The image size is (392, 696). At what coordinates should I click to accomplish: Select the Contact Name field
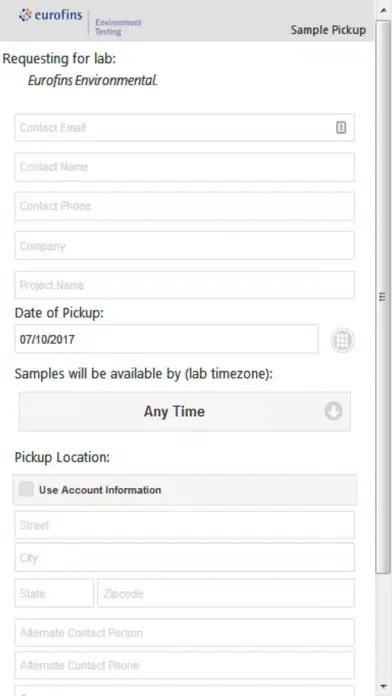(x=185, y=167)
